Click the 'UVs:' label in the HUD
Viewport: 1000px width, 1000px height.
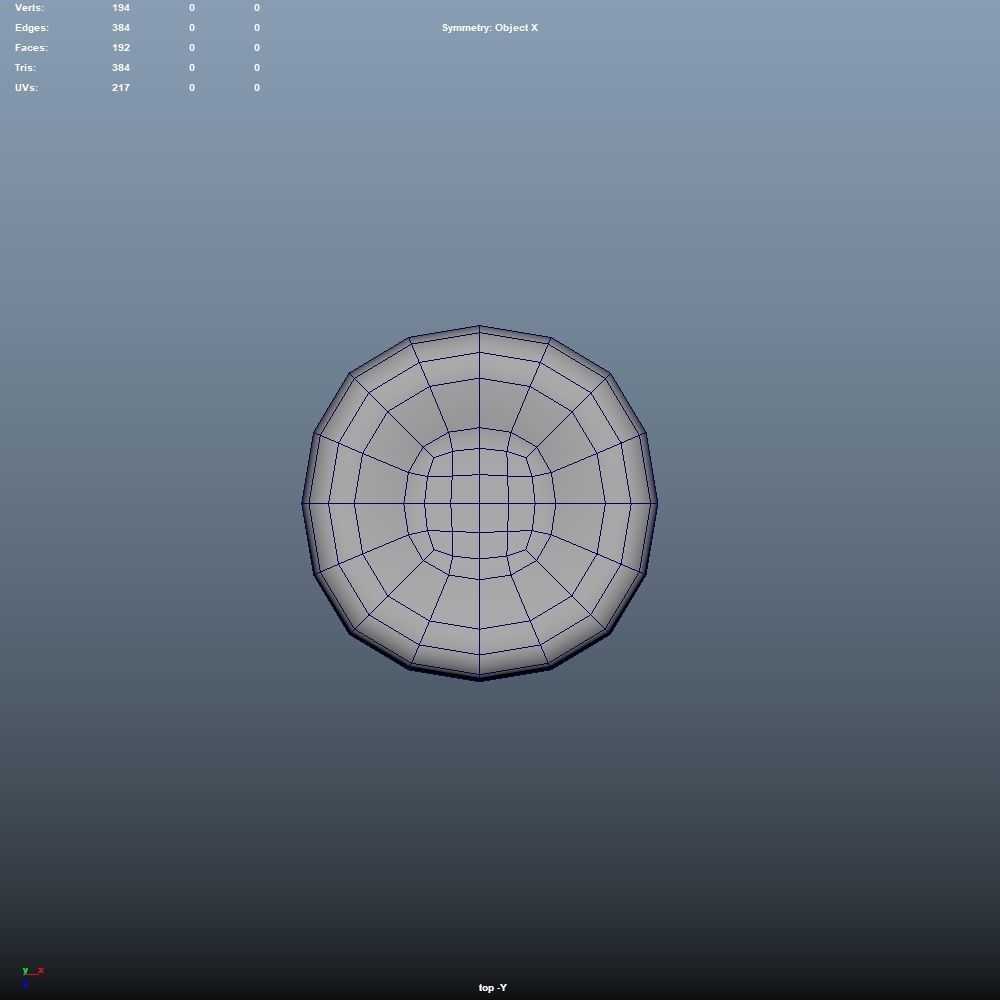tap(26, 87)
